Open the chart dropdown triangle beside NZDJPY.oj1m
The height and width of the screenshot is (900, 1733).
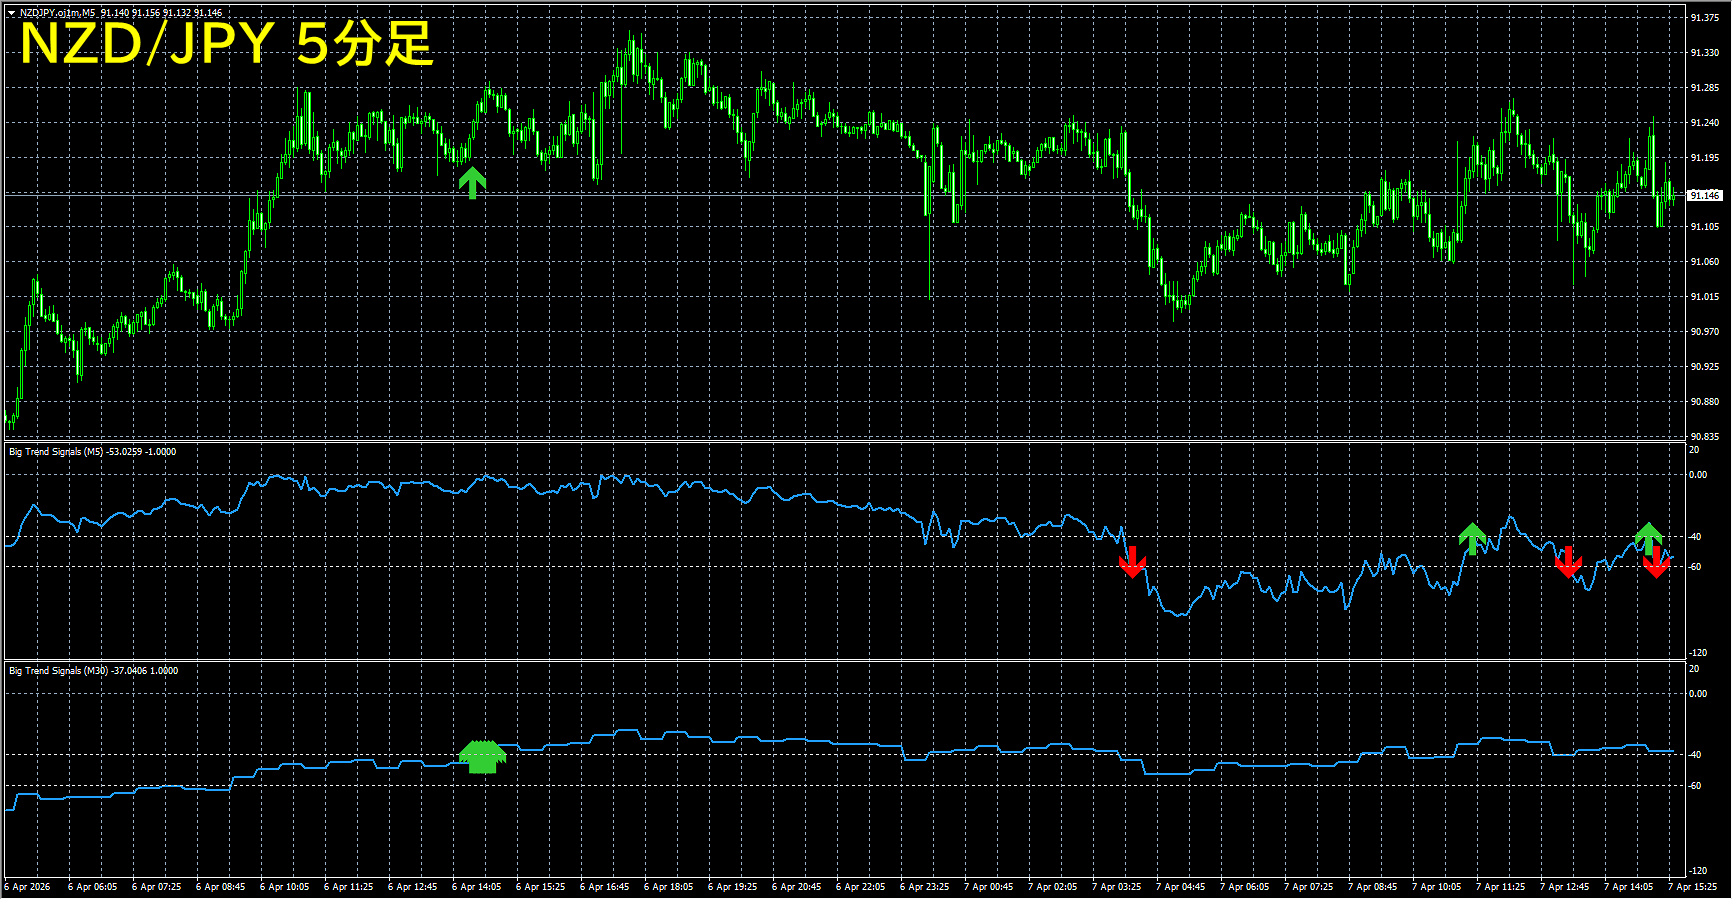(11, 13)
